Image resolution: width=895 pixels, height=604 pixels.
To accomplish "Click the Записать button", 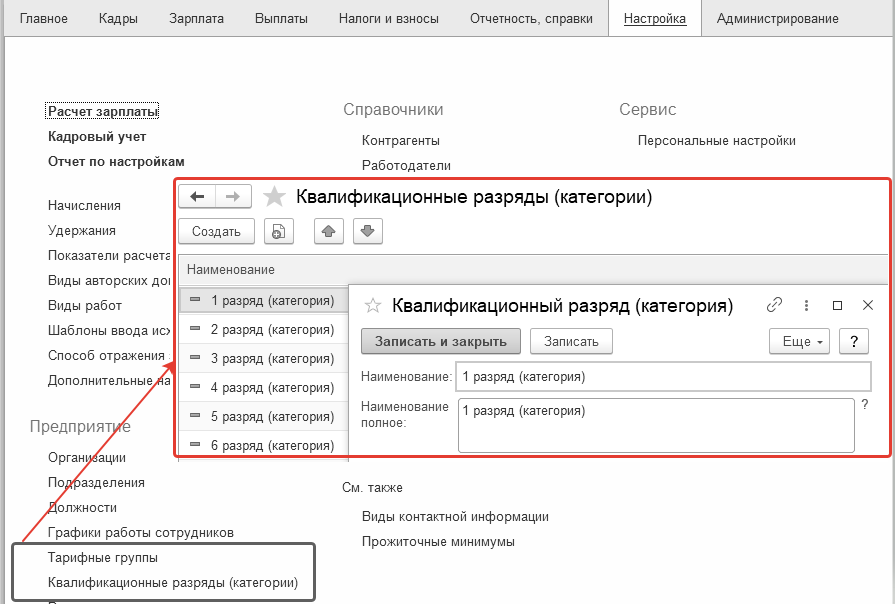I will pyautogui.click(x=571, y=341).
